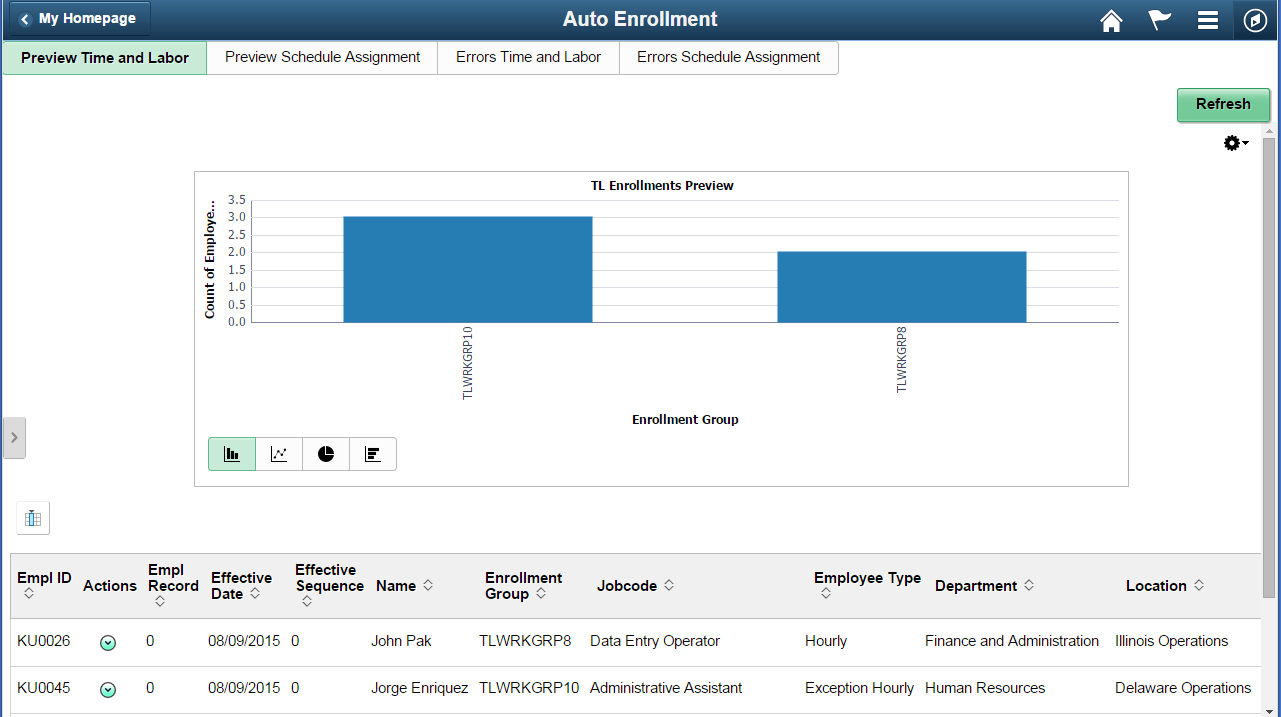
Task: Click Finance and Administration department cell
Action: pyautogui.click(x=1012, y=641)
